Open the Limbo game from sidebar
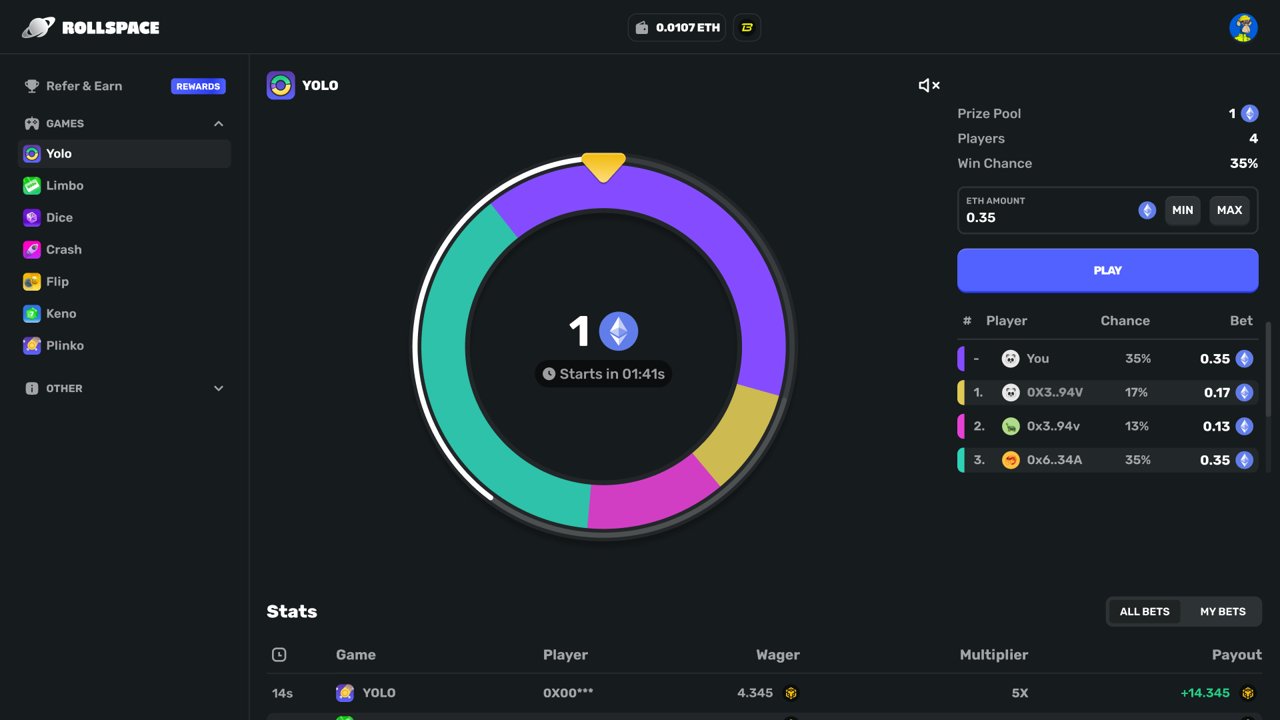 [64, 186]
